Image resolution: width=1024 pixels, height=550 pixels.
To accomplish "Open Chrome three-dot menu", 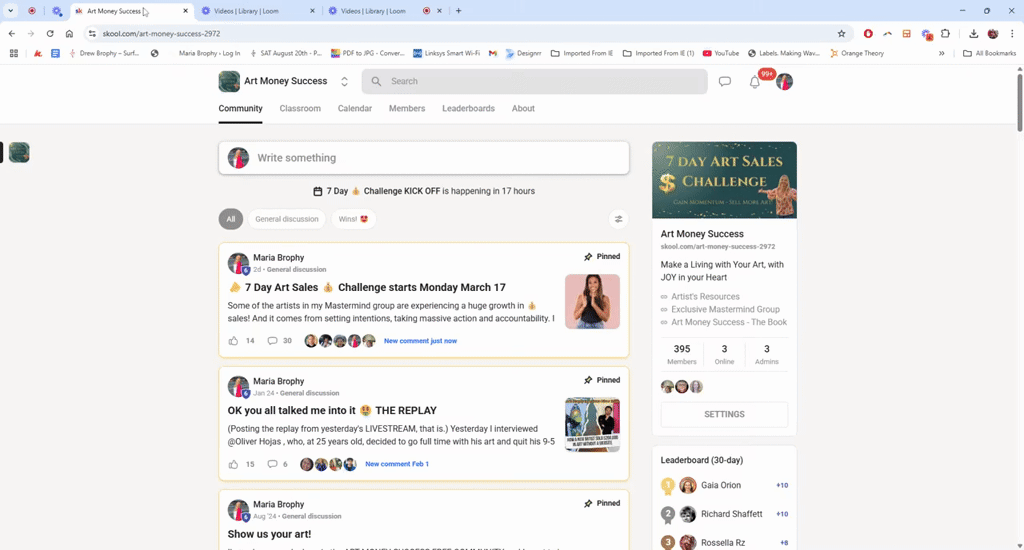I will [1012, 33].
